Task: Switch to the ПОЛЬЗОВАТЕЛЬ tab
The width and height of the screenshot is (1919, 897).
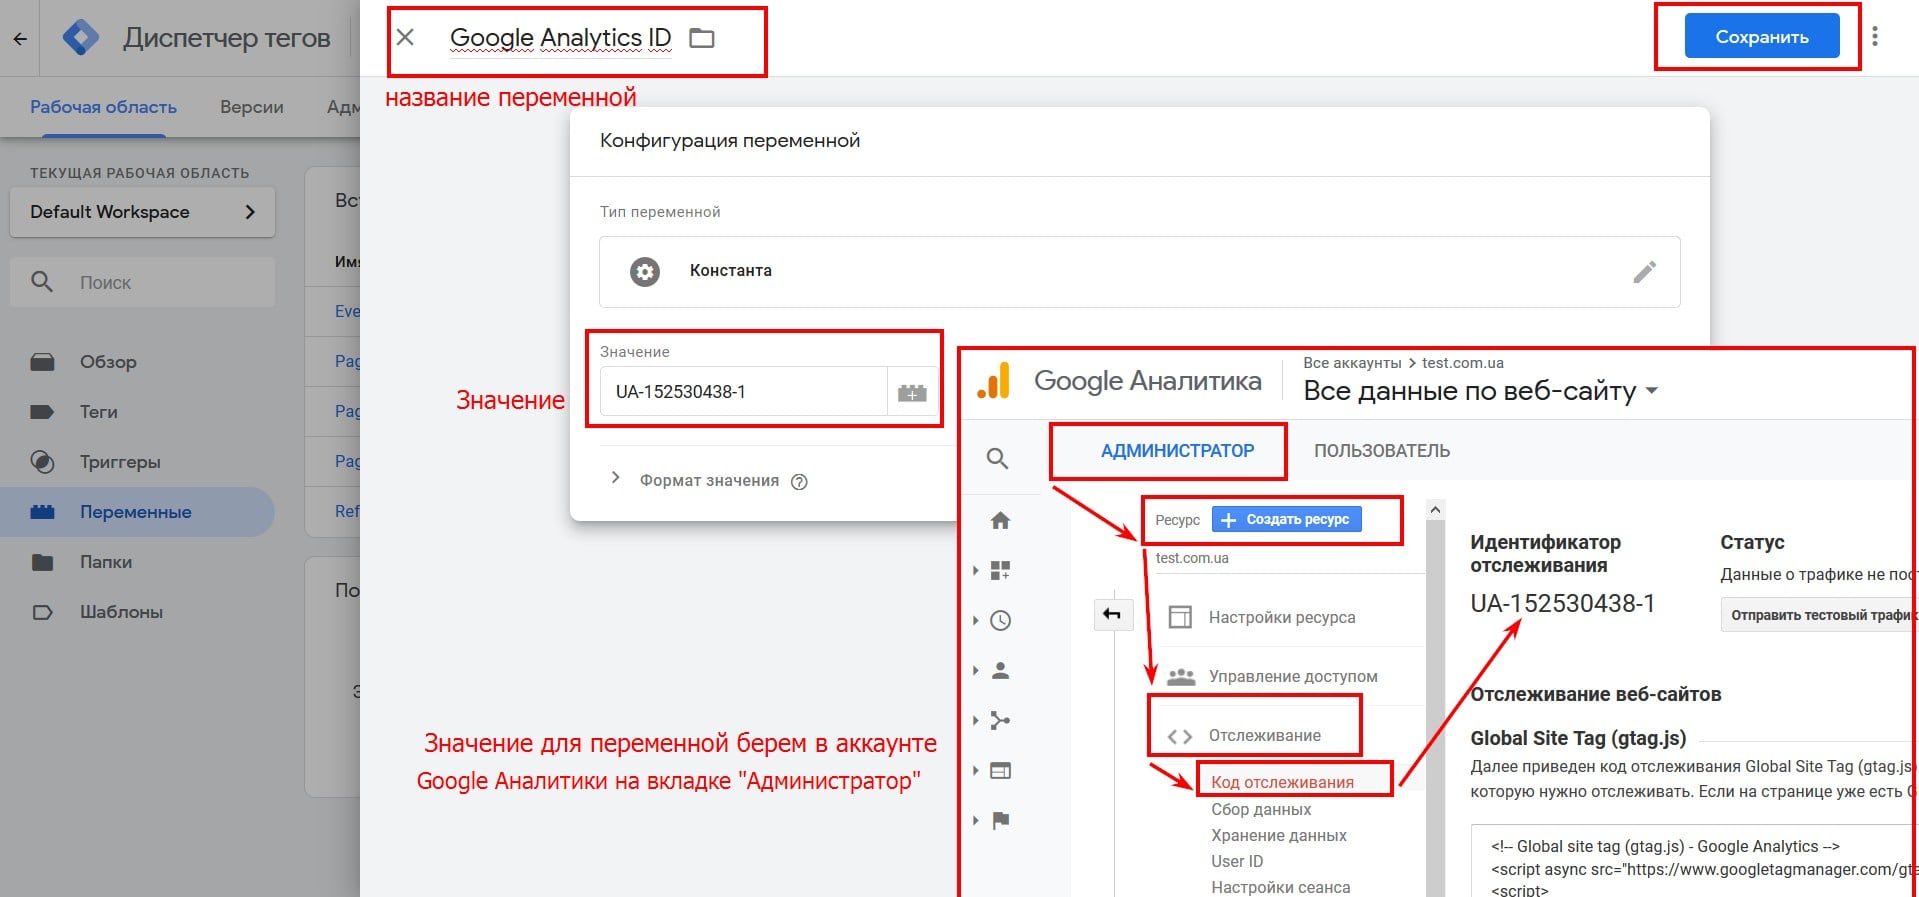Action: click(1381, 451)
